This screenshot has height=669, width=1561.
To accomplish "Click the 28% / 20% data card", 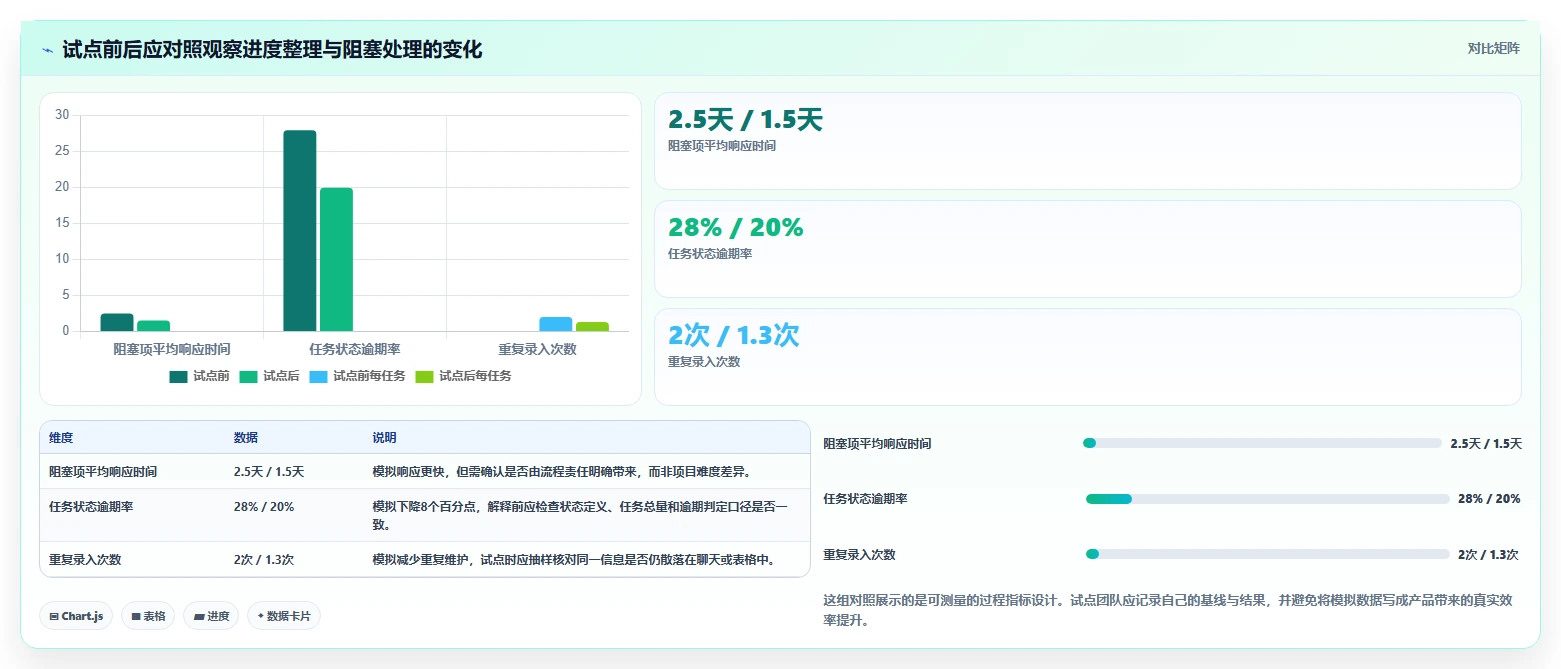I will [1087, 249].
